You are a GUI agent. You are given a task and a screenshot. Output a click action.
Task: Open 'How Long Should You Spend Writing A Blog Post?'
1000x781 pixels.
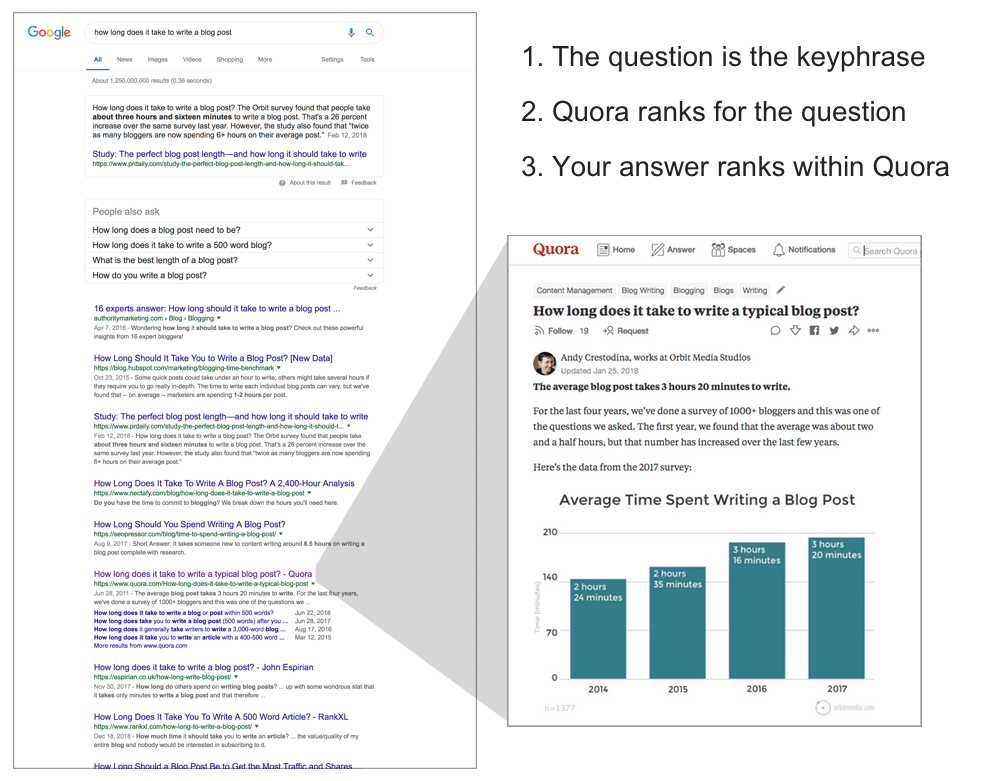(189, 524)
